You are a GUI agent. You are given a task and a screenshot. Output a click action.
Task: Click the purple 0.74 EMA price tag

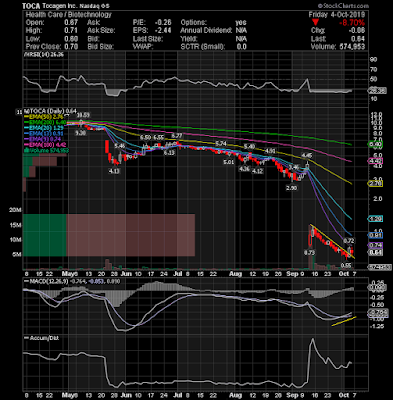pos(375,245)
